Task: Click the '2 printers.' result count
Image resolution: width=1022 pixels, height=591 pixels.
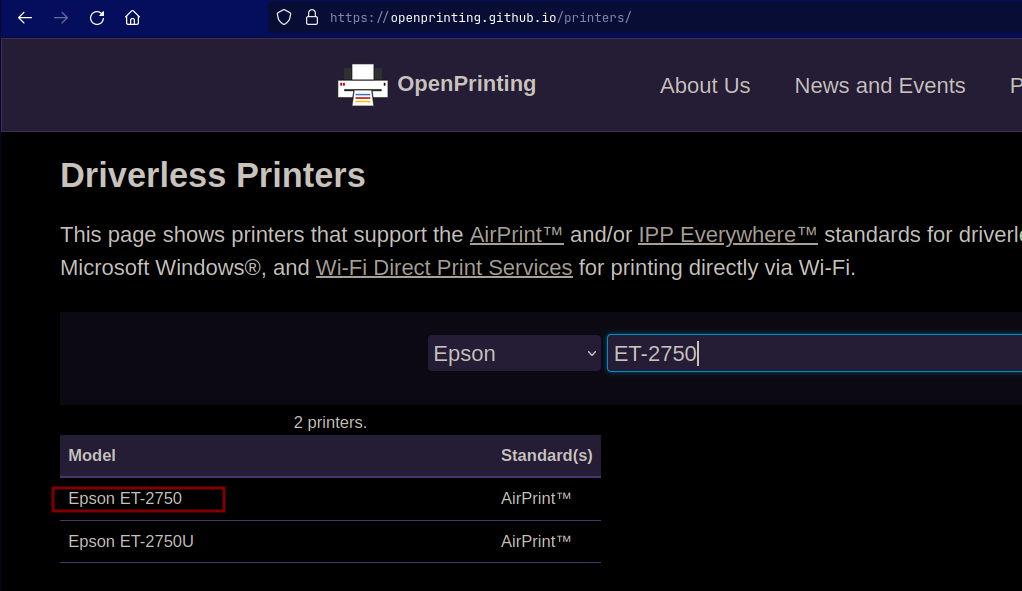Action: [x=330, y=422]
